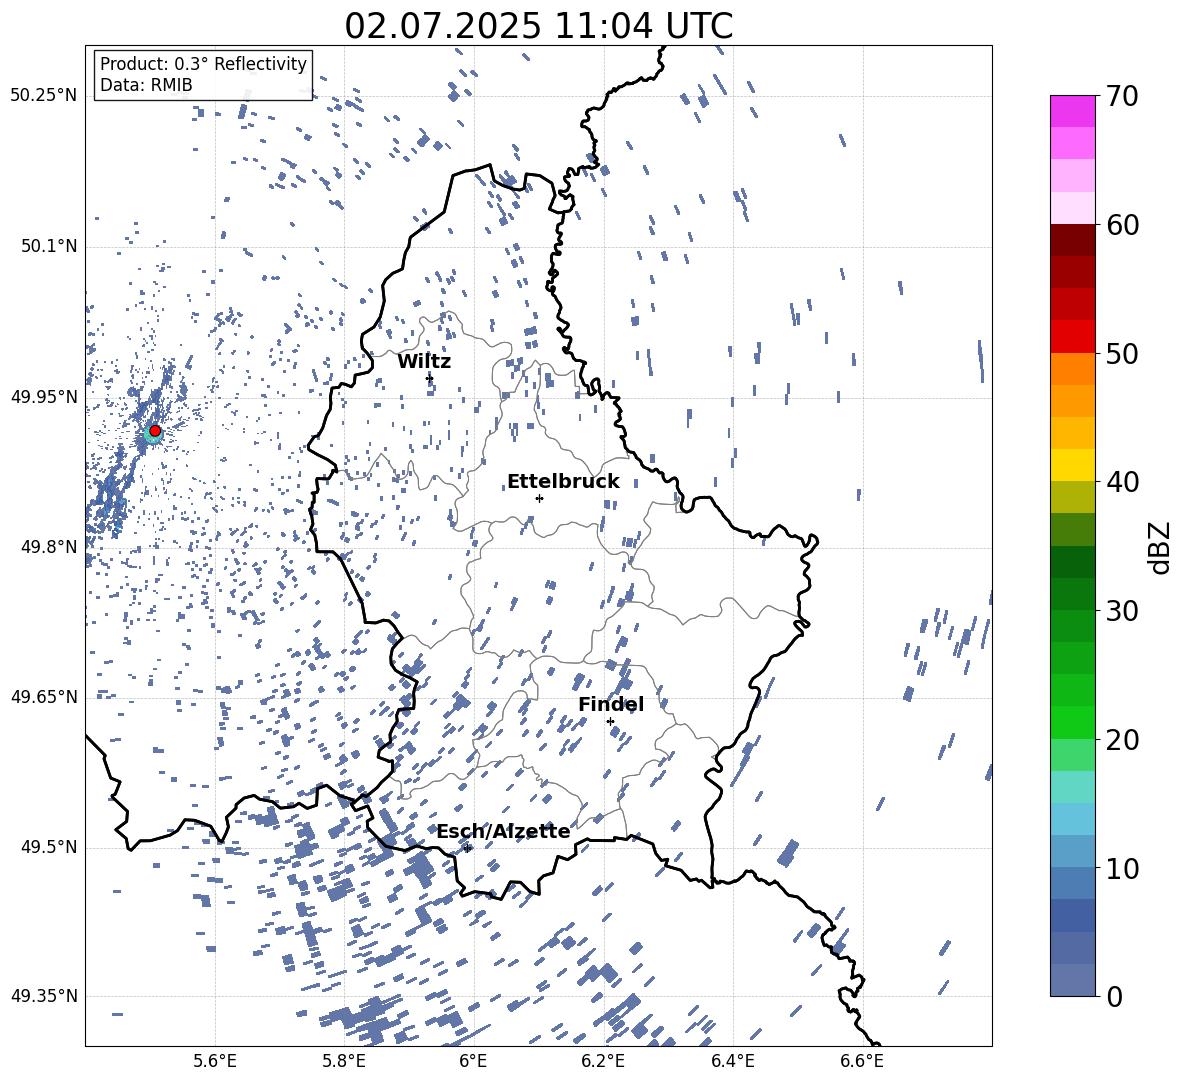Click the 6°E longitude label

(x=473, y=1061)
